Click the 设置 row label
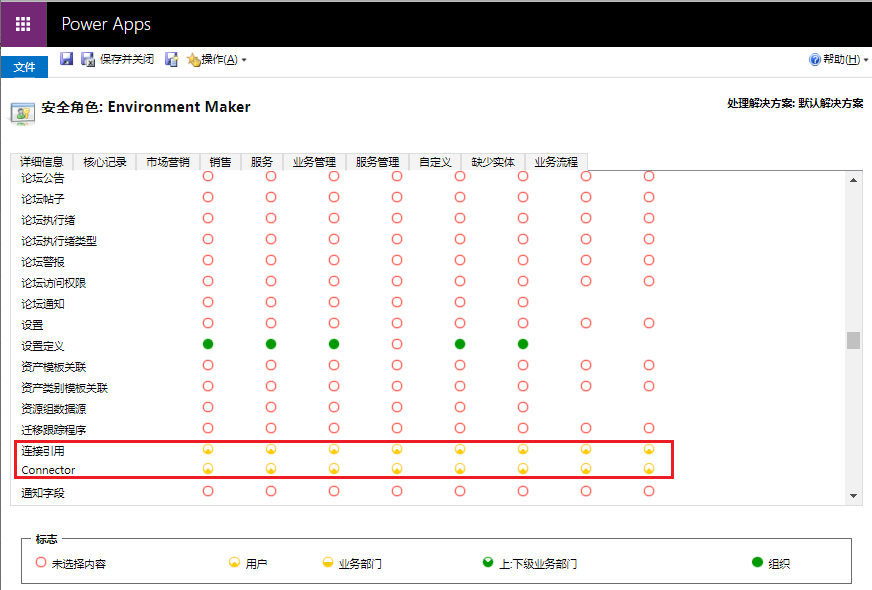This screenshot has width=872, height=590. [32, 325]
